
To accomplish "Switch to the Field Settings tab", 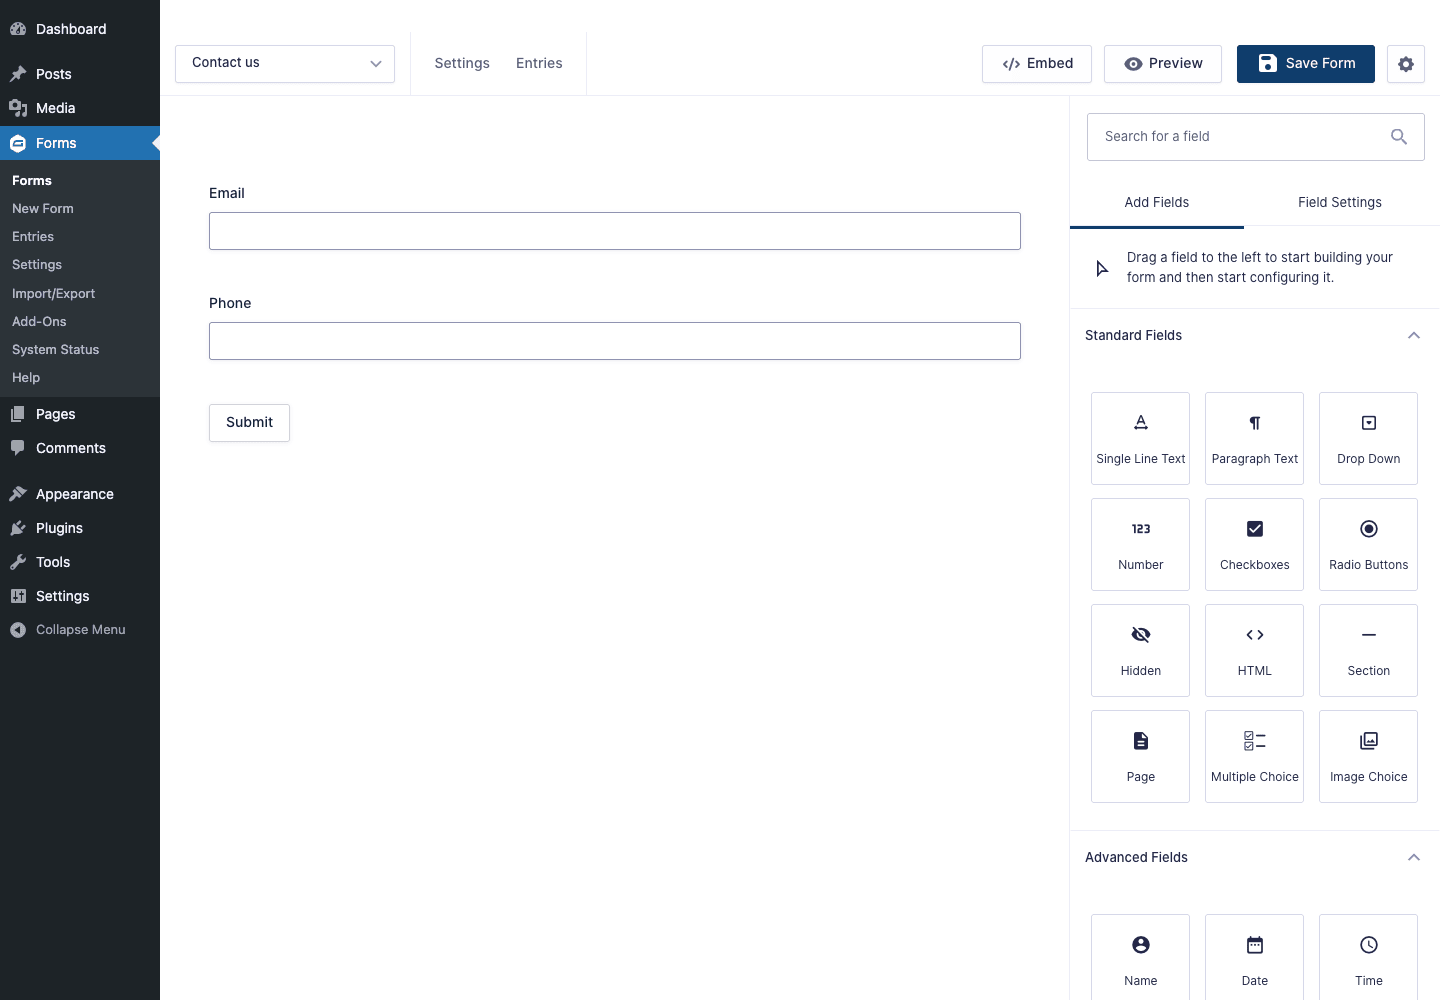I will point(1340,203).
